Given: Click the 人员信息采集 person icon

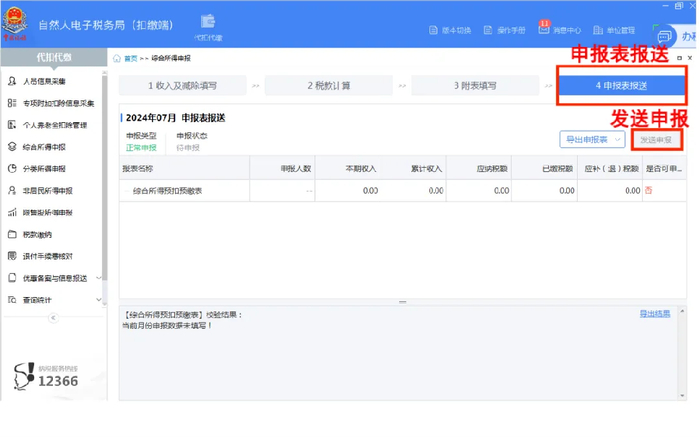Looking at the screenshot, I should point(12,81).
